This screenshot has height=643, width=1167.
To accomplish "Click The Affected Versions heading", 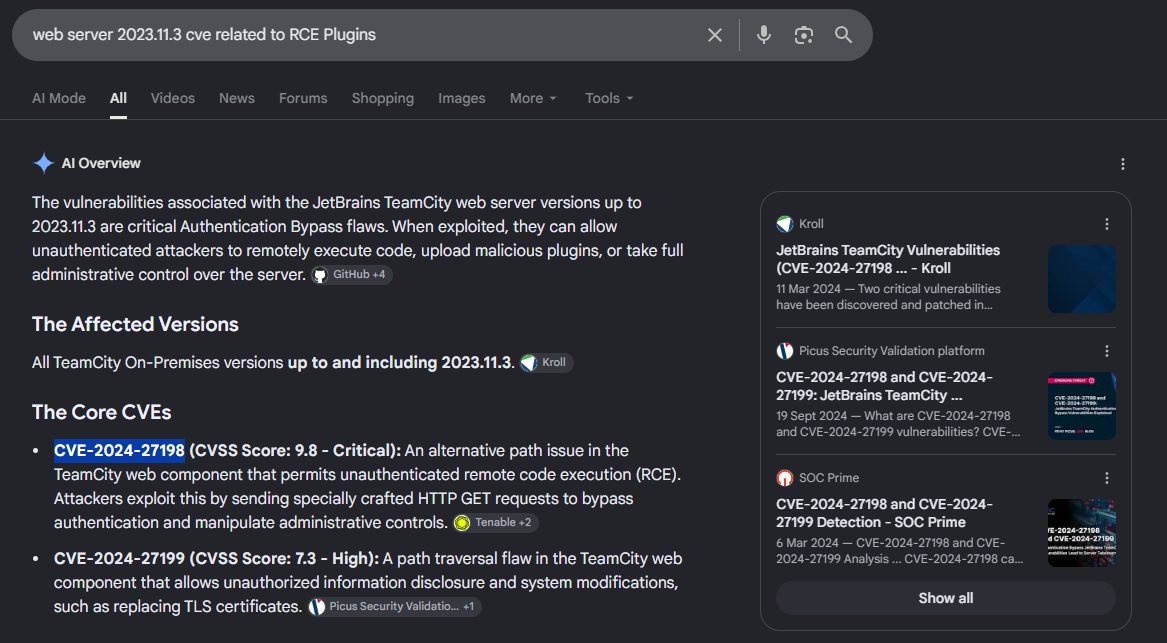I will click(x=135, y=324).
